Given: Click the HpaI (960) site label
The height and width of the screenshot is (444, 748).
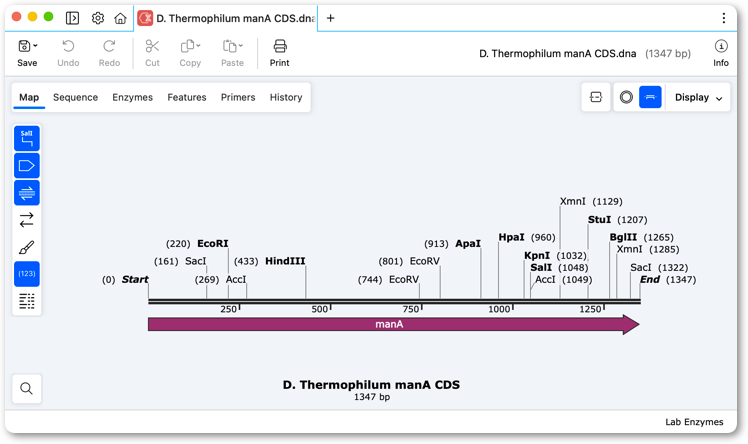Looking at the screenshot, I should [x=527, y=237].
